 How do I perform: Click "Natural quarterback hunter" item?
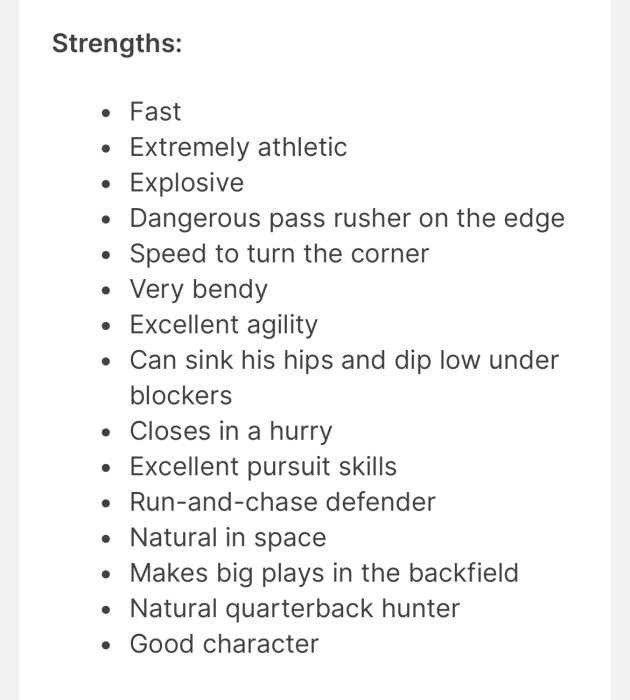tap(295, 609)
